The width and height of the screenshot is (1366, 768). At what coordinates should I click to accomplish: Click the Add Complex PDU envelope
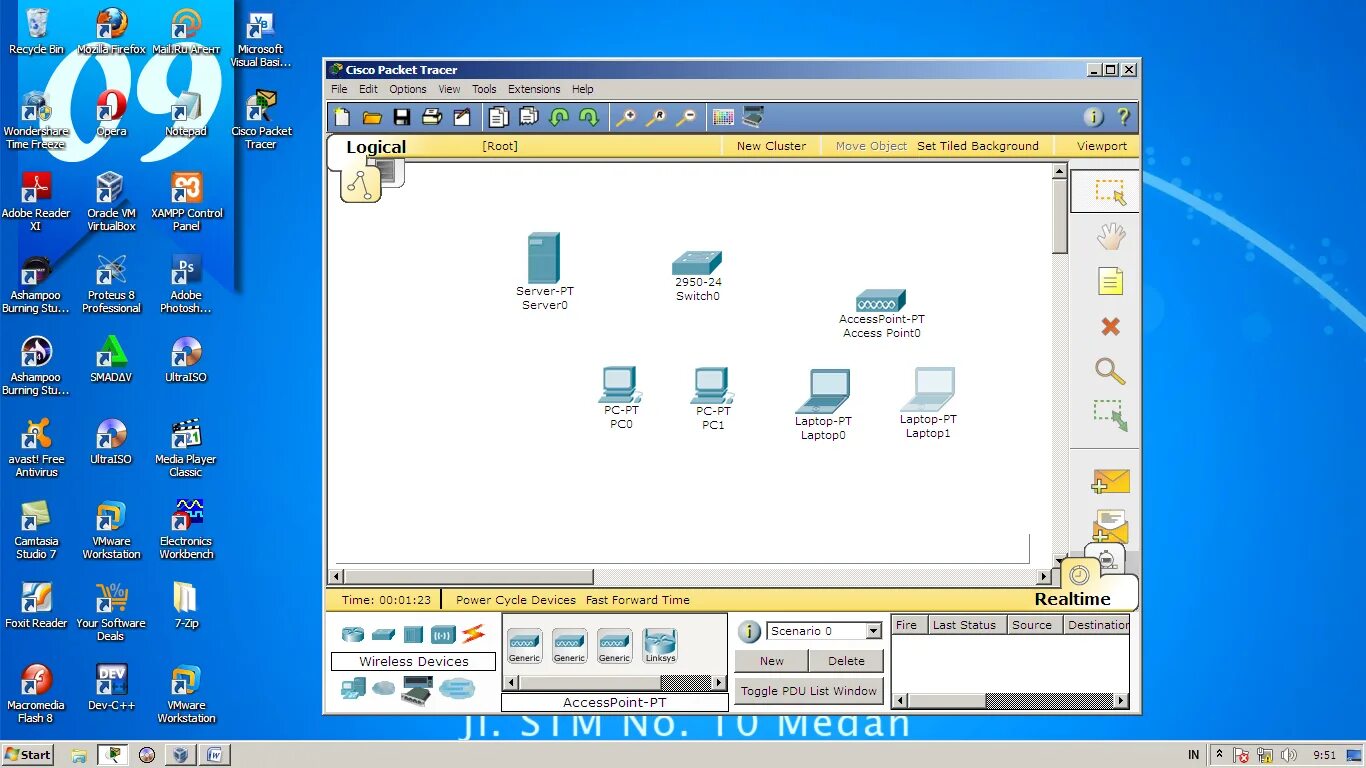[x=1110, y=526]
